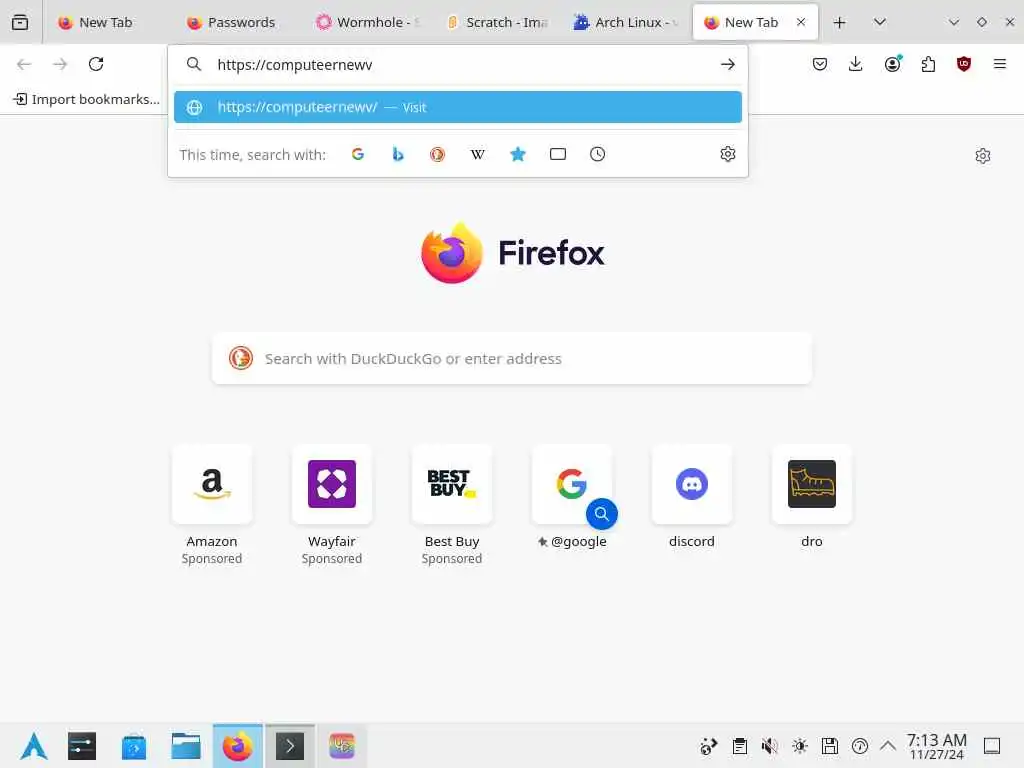Viewport: 1024px width, 768px height.
Task: Open the Downloads panel
Action: (856, 64)
